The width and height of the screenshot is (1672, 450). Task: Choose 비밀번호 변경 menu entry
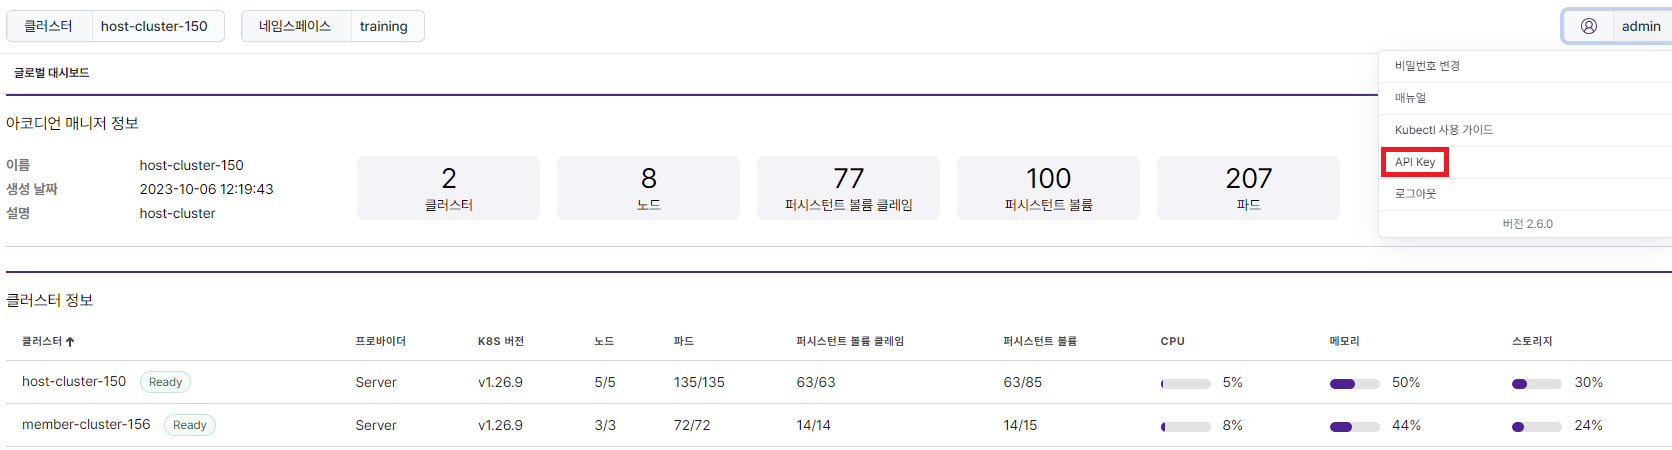pyautogui.click(x=1427, y=66)
